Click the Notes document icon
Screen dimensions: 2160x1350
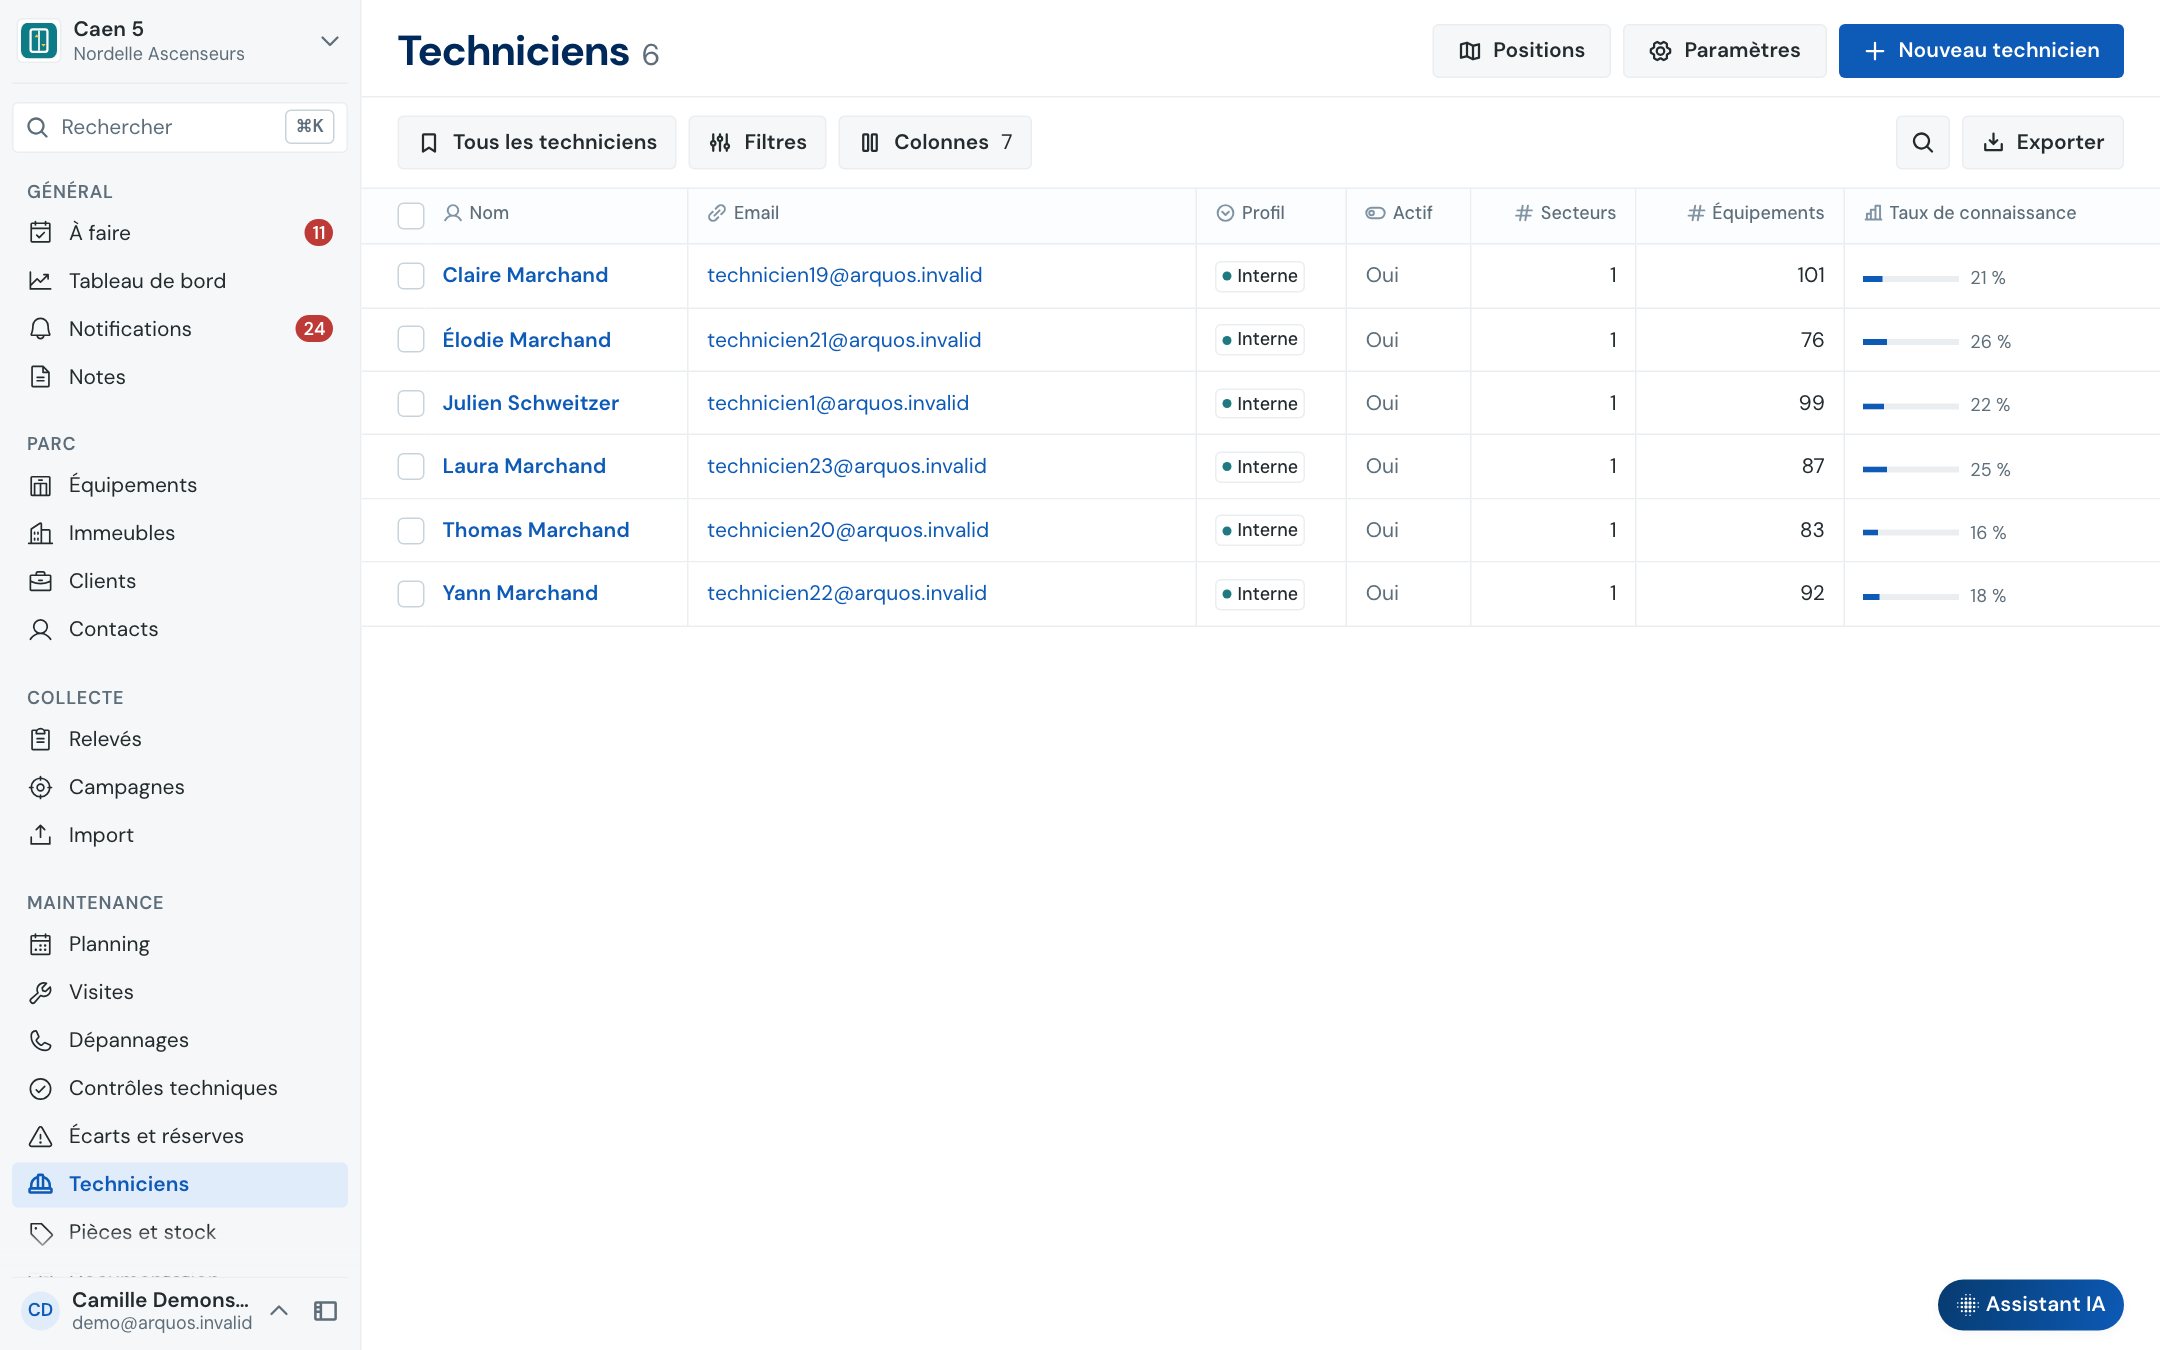click(x=40, y=377)
